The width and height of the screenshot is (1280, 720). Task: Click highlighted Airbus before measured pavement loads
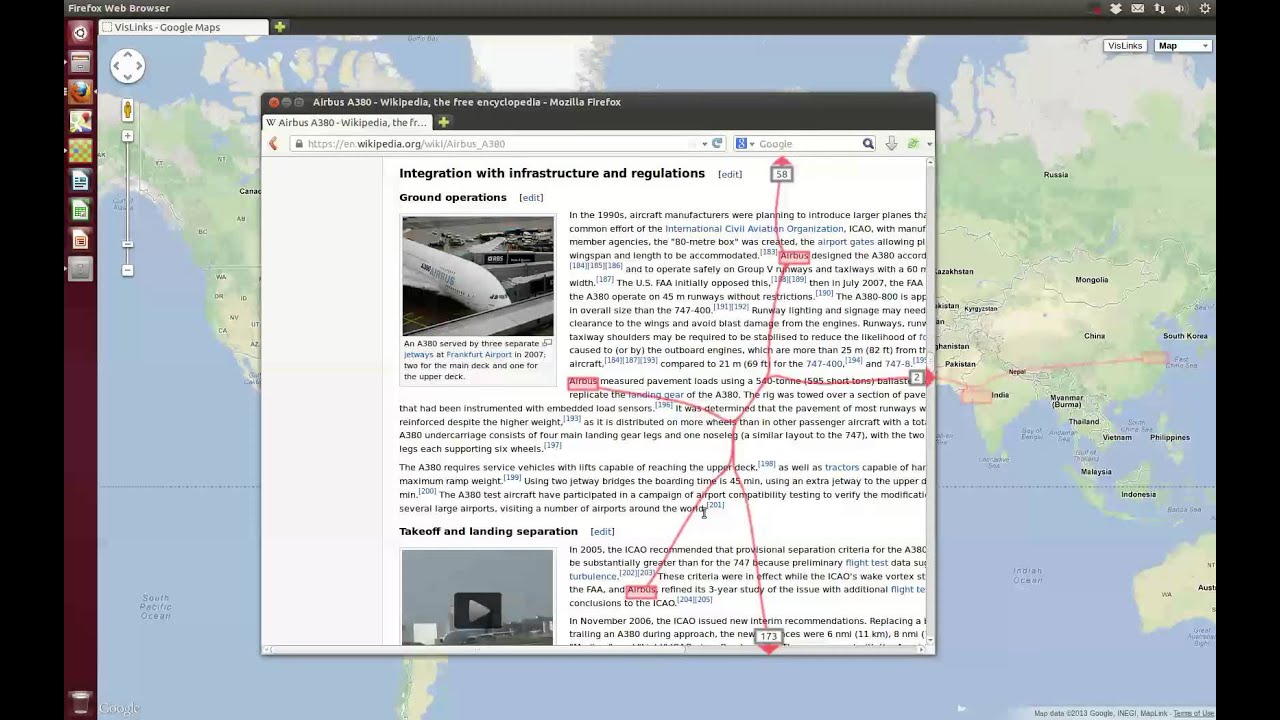click(583, 381)
